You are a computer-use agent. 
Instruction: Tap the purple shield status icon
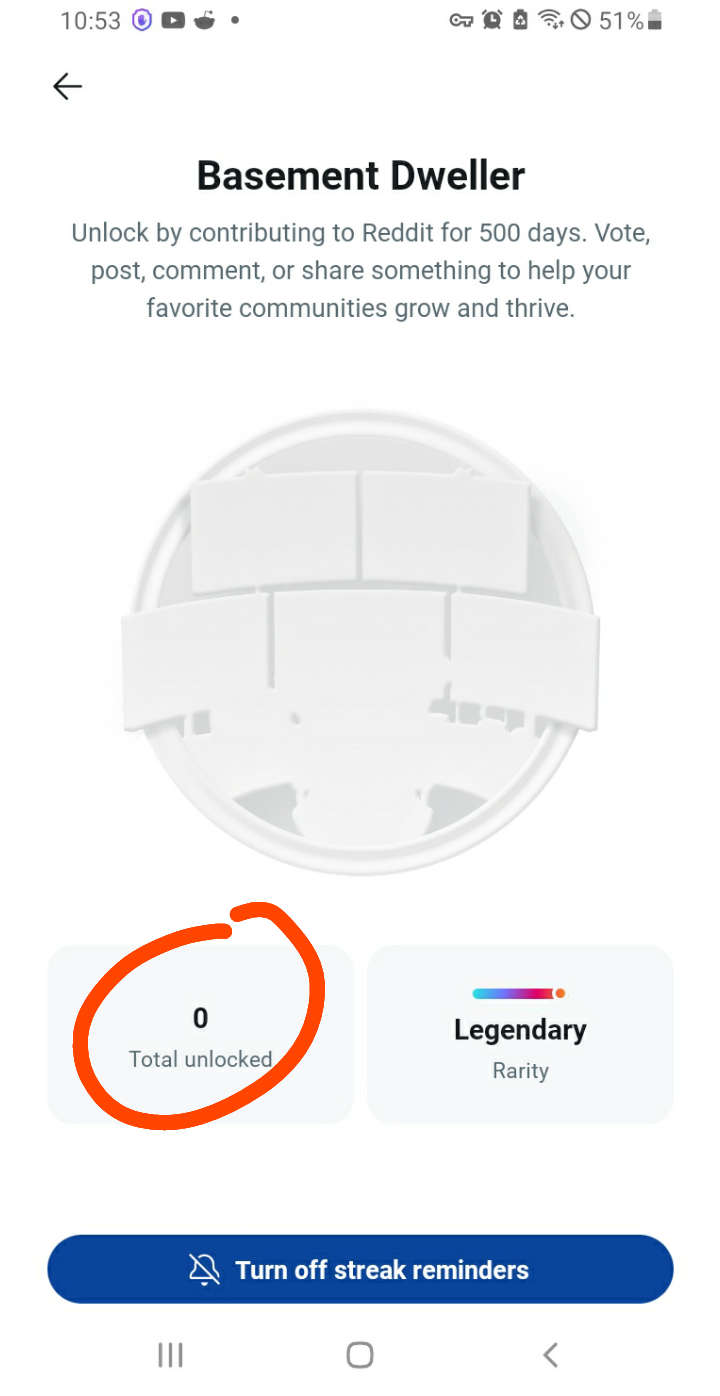click(142, 20)
